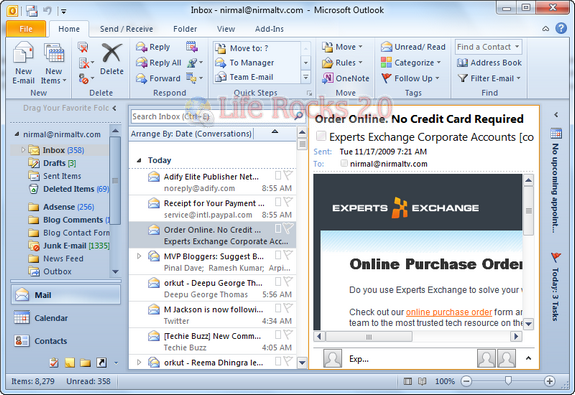Screen dimensions: 575x395
Task: Open the Contacts module
Action: 66,341
